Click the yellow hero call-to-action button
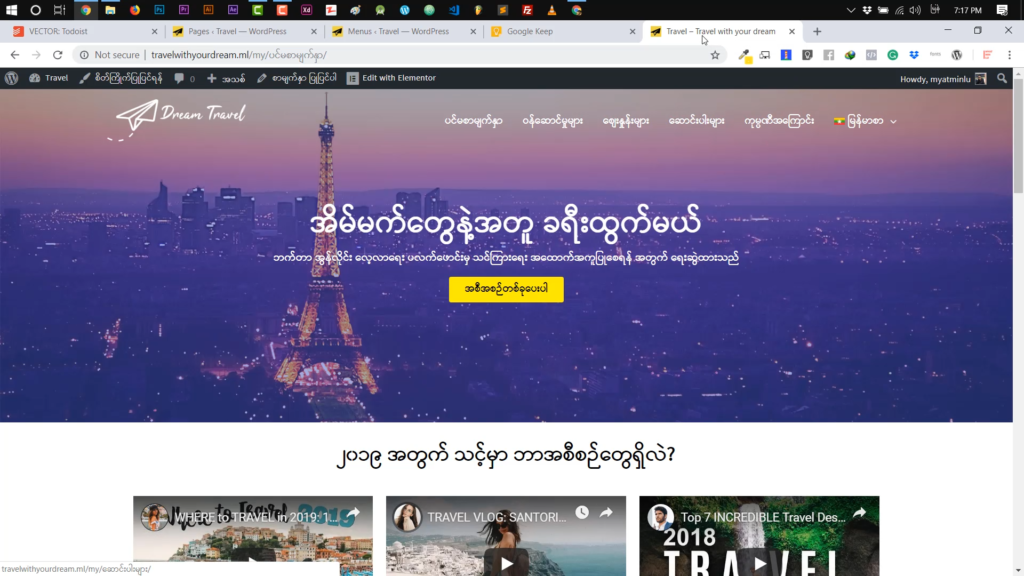 tap(506, 289)
